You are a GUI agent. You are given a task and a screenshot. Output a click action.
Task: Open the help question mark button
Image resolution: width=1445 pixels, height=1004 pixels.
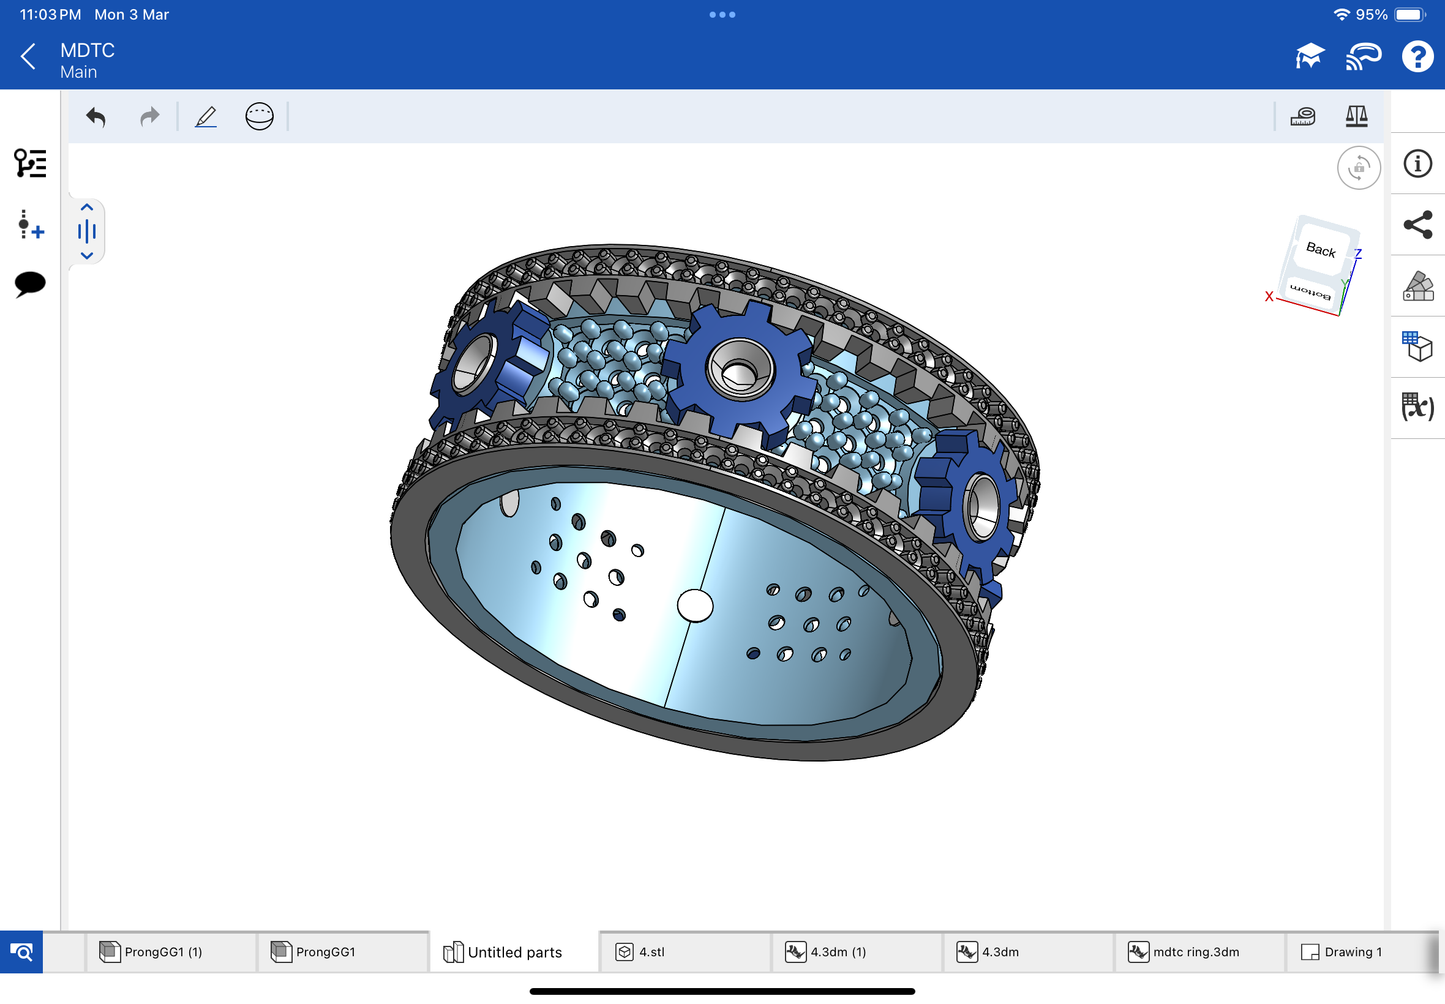click(x=1417, y=57)
